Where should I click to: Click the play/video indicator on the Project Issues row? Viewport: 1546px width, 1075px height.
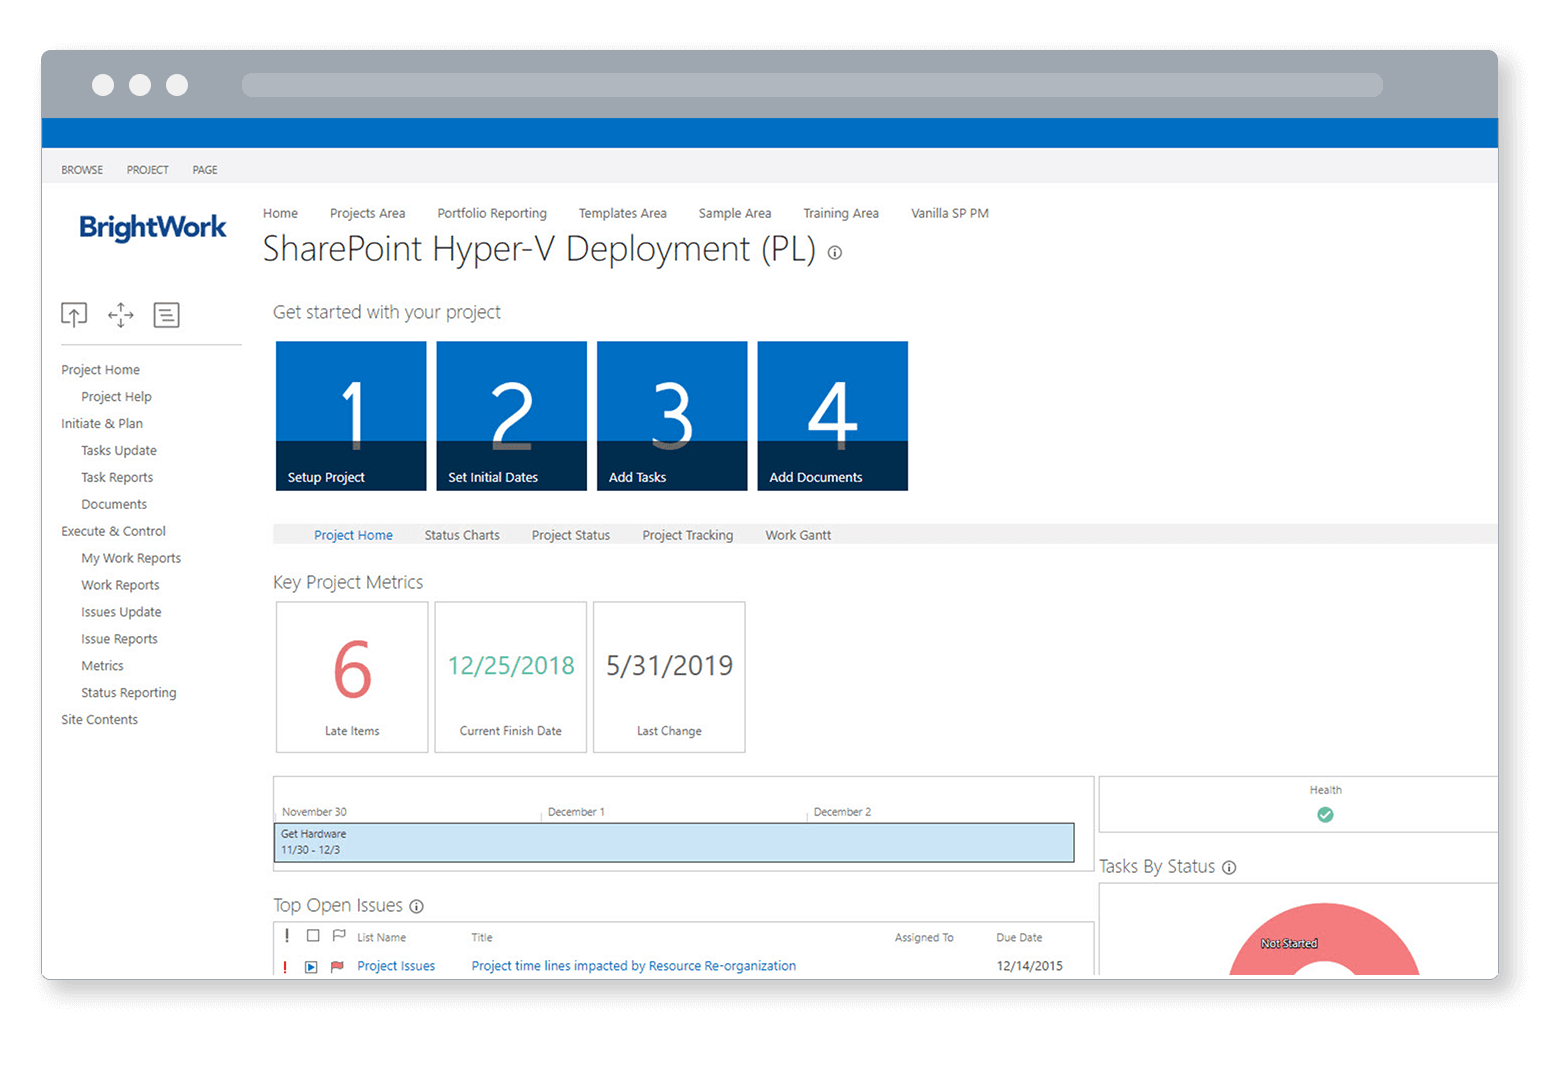(311, 965)
